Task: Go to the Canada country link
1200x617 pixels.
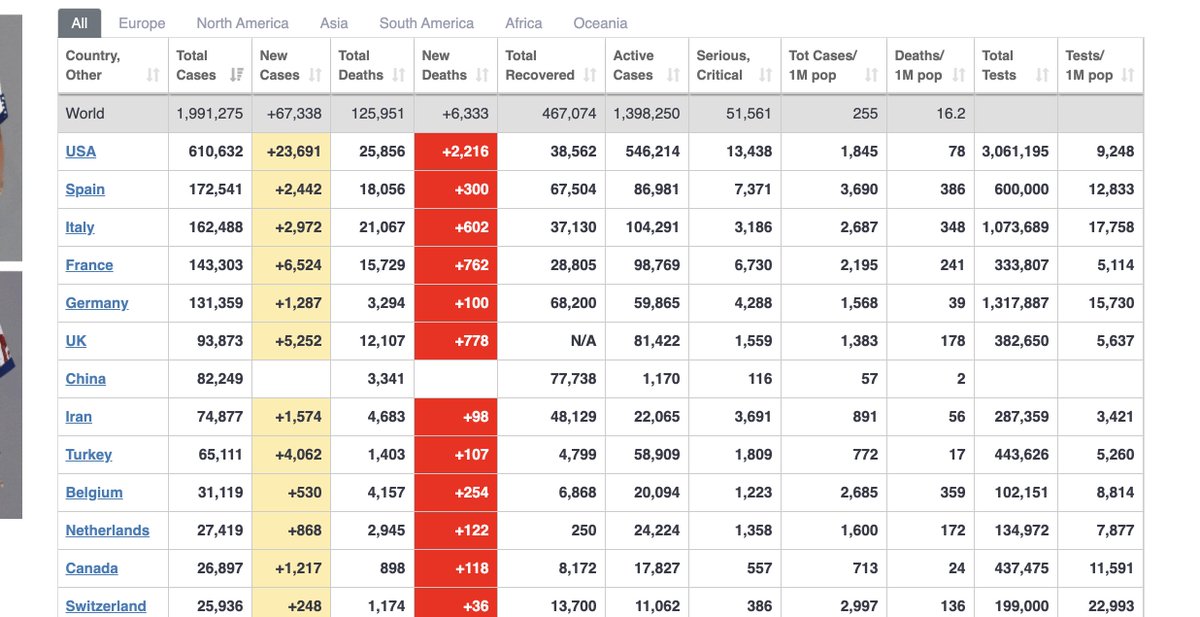Action: click(92, 569)
